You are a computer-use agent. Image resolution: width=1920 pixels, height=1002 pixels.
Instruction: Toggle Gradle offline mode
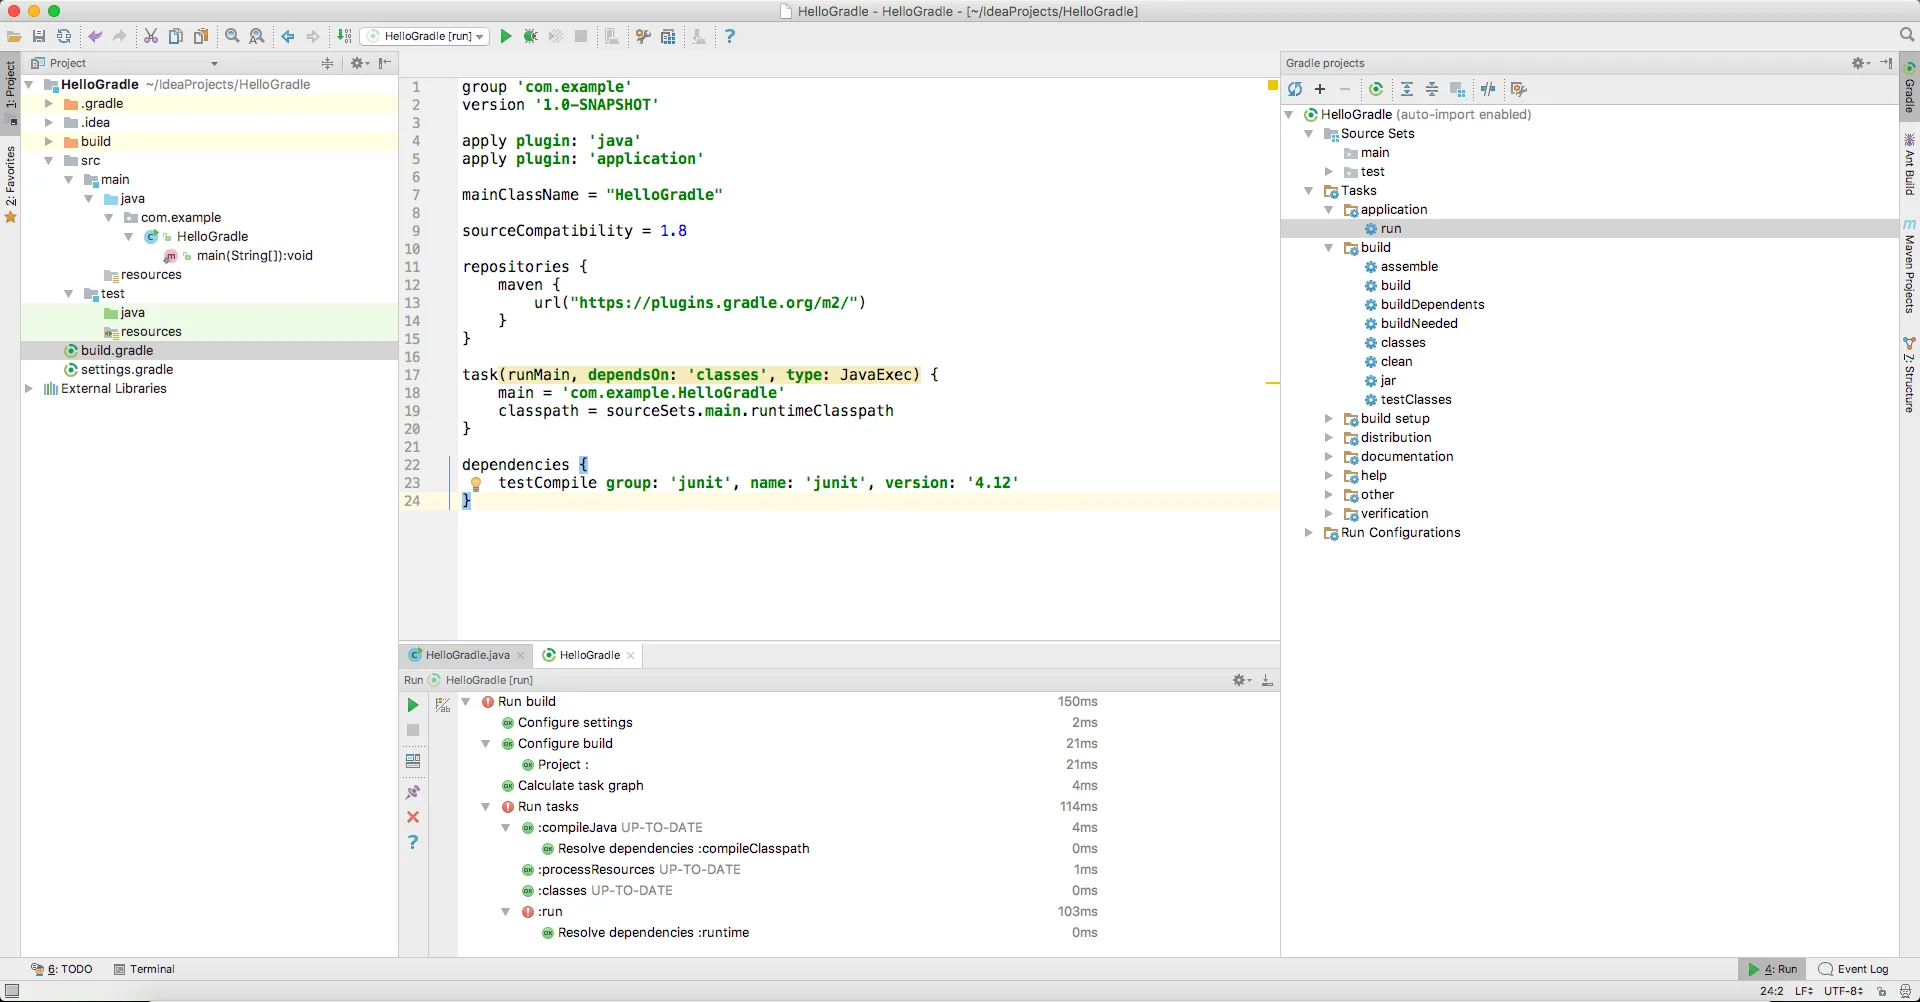click(x=1488, y=90)
